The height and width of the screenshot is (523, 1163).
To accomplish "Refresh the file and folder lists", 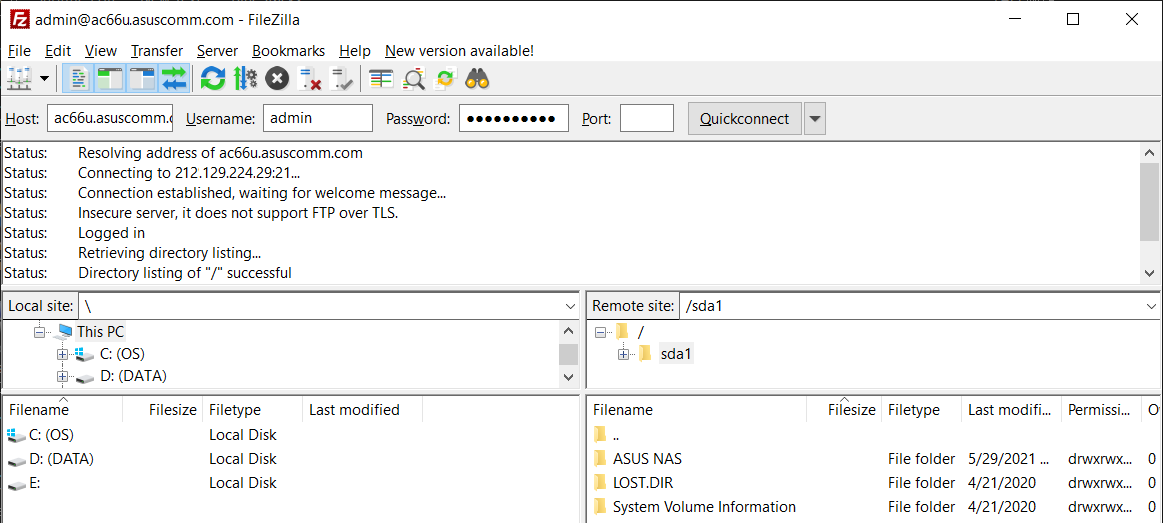I will tap(212, 78).
